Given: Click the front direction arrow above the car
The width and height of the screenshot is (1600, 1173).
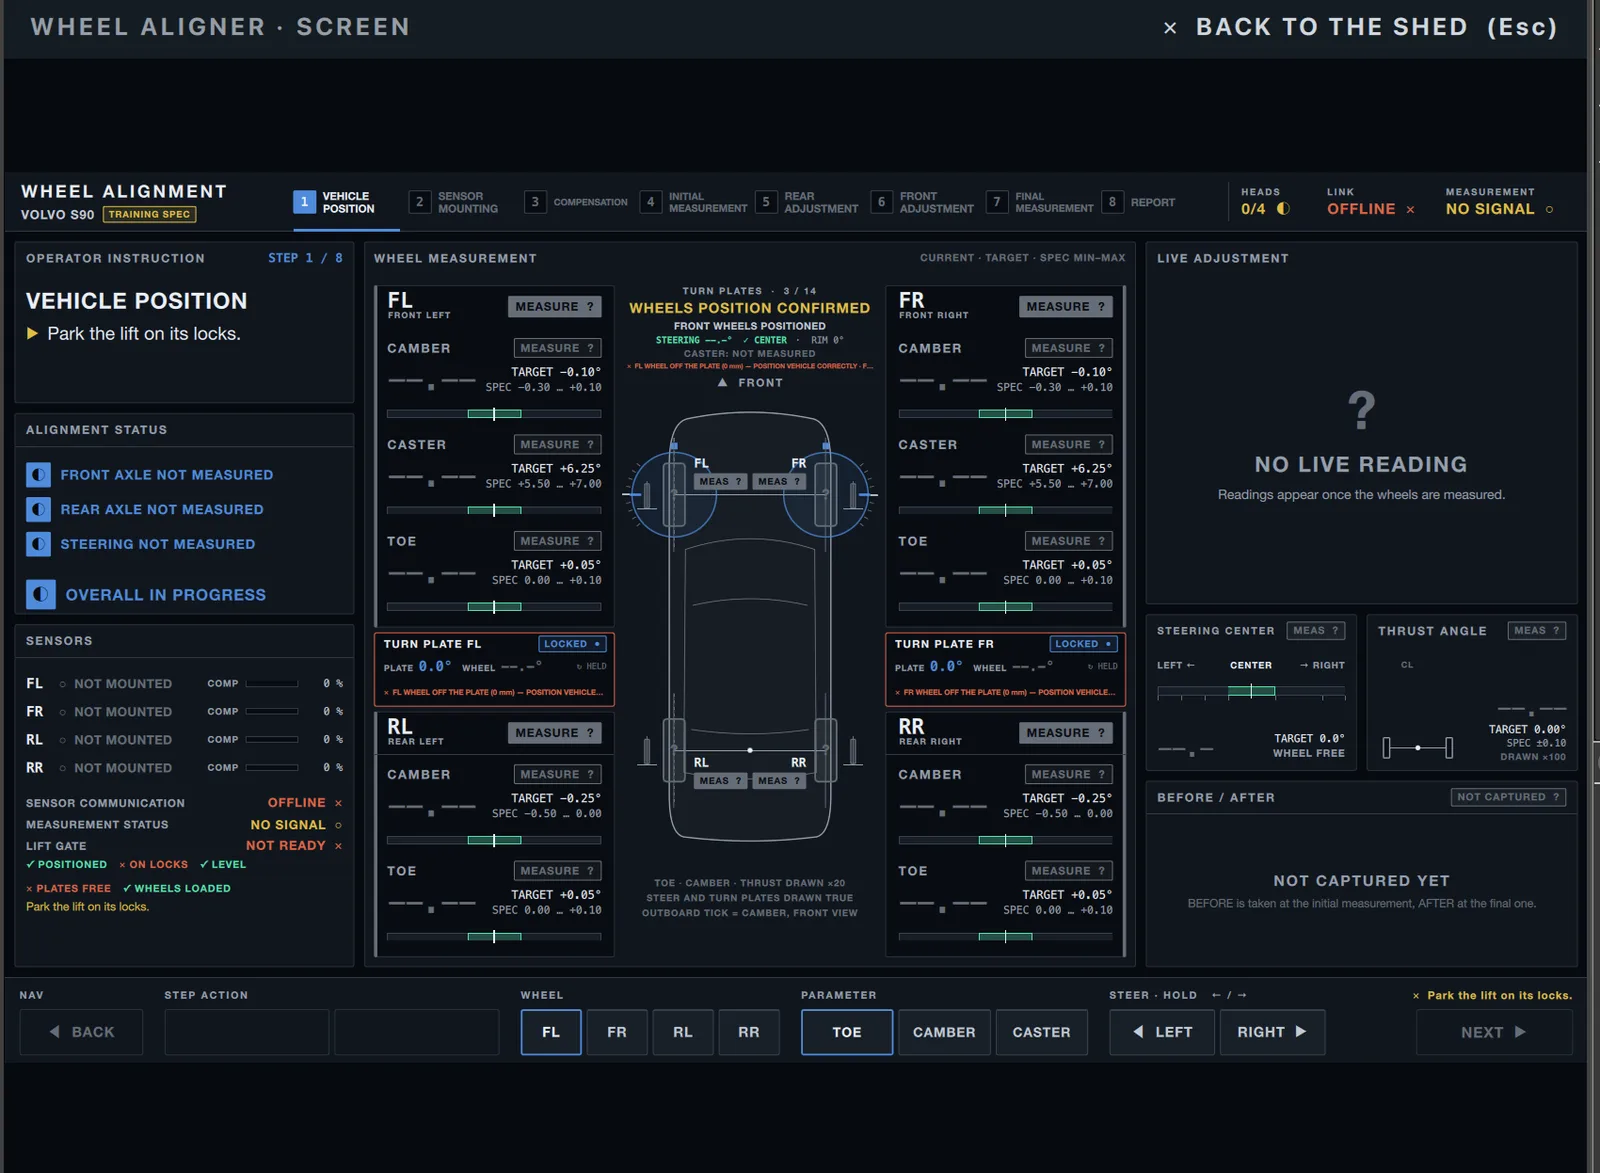Looking at the screenshot, I should click(722, 383).
